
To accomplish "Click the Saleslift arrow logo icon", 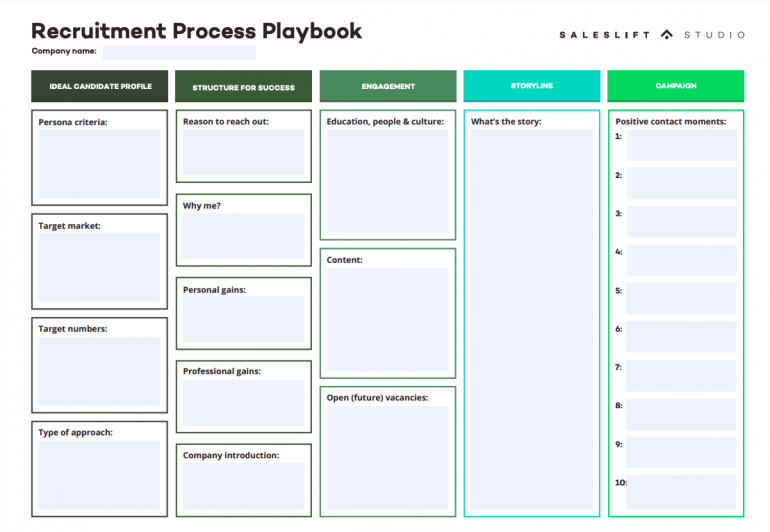I will (x=666, y=34).
